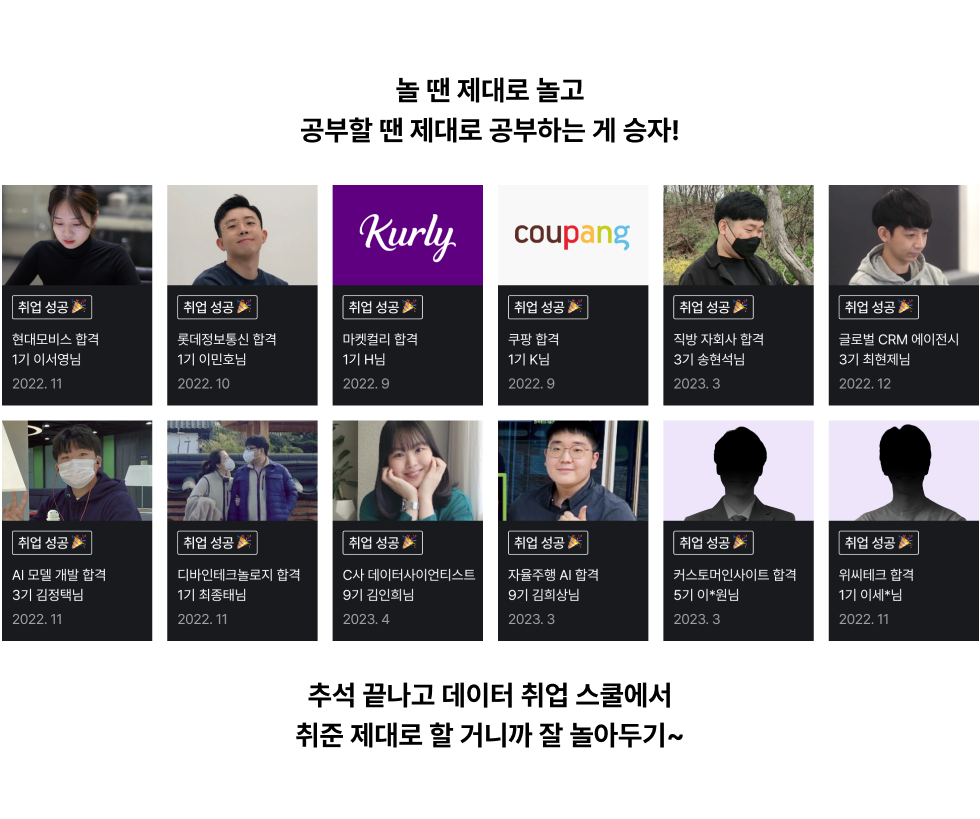
Task: Click the 마켓컬리 합격 card title
Action: (380, 339)
